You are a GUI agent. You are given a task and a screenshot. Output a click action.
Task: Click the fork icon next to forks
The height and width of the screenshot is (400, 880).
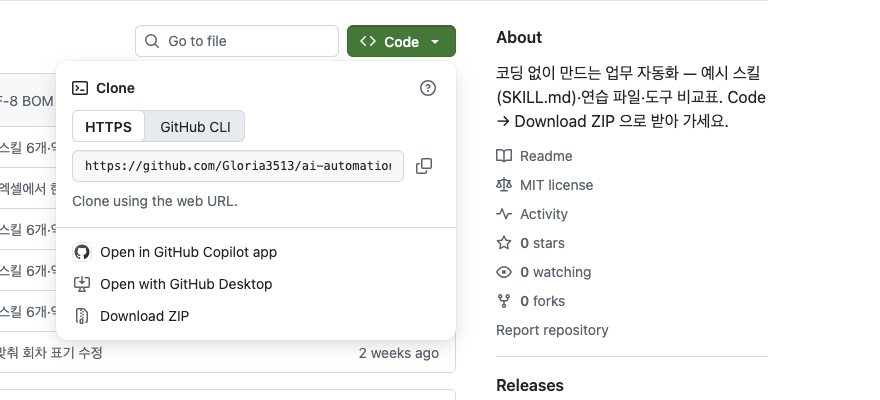pos(504,301)
